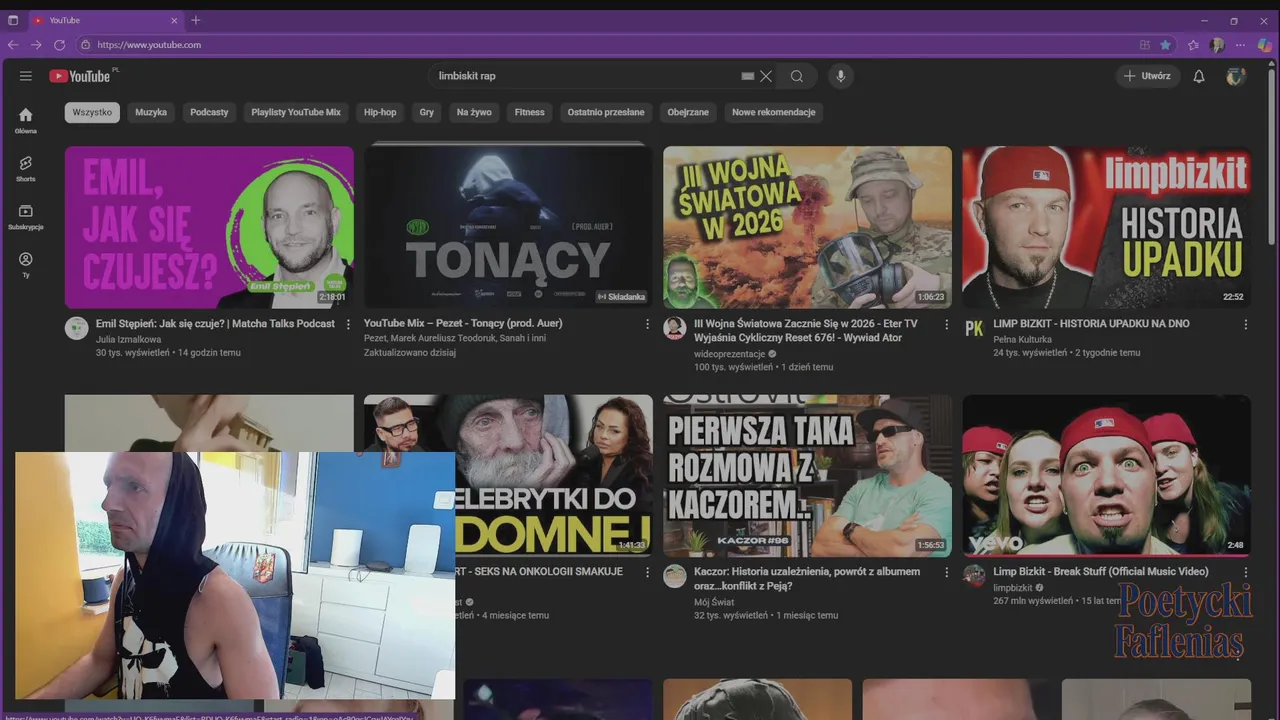Play the III Wojna Światowa w 2026 thumbnail
The width and height of the screenshot is (1280, 720).
(807, 227)
